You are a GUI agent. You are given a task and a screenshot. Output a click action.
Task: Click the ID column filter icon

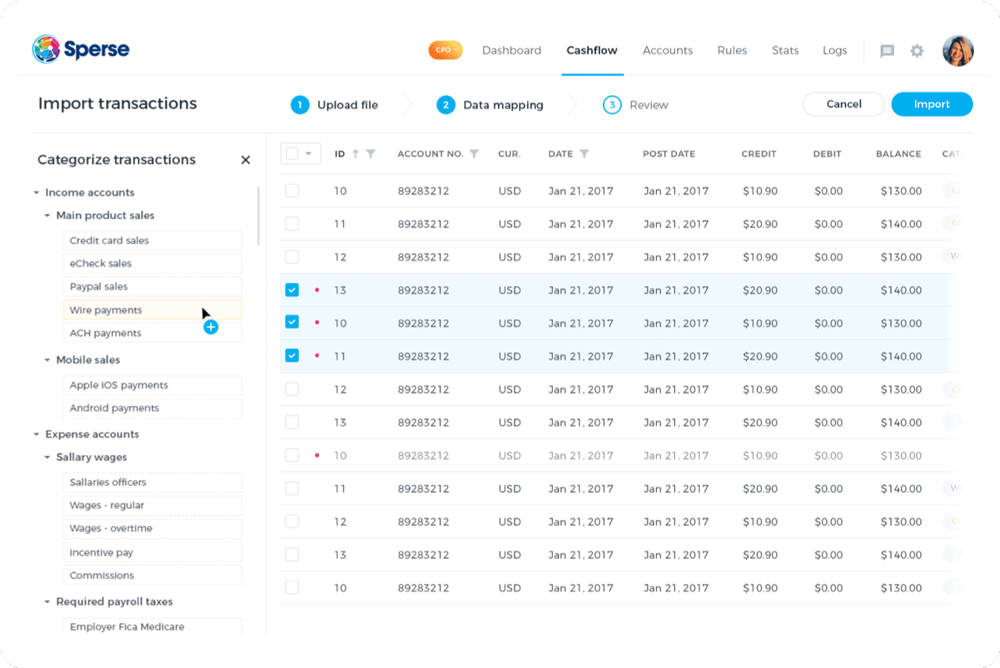coord(371,154)
